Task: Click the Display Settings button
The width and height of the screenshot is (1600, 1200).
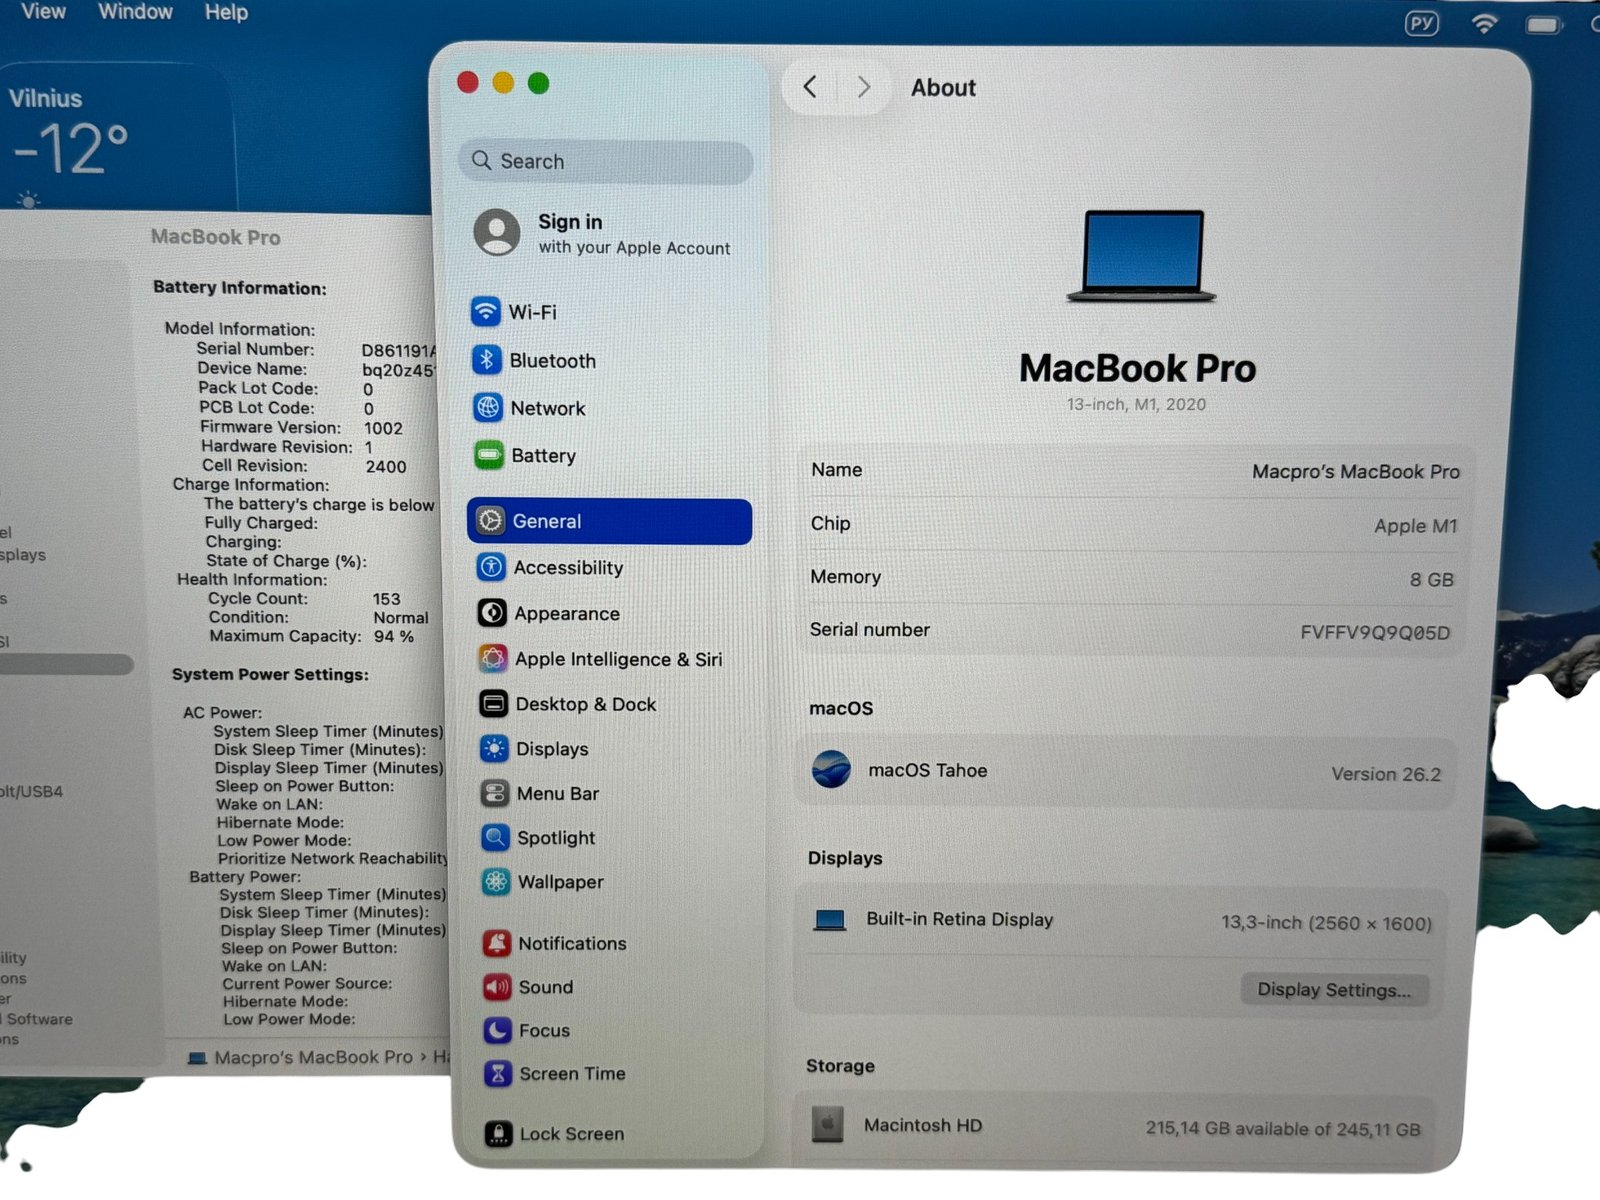Action: point(1334,989)
